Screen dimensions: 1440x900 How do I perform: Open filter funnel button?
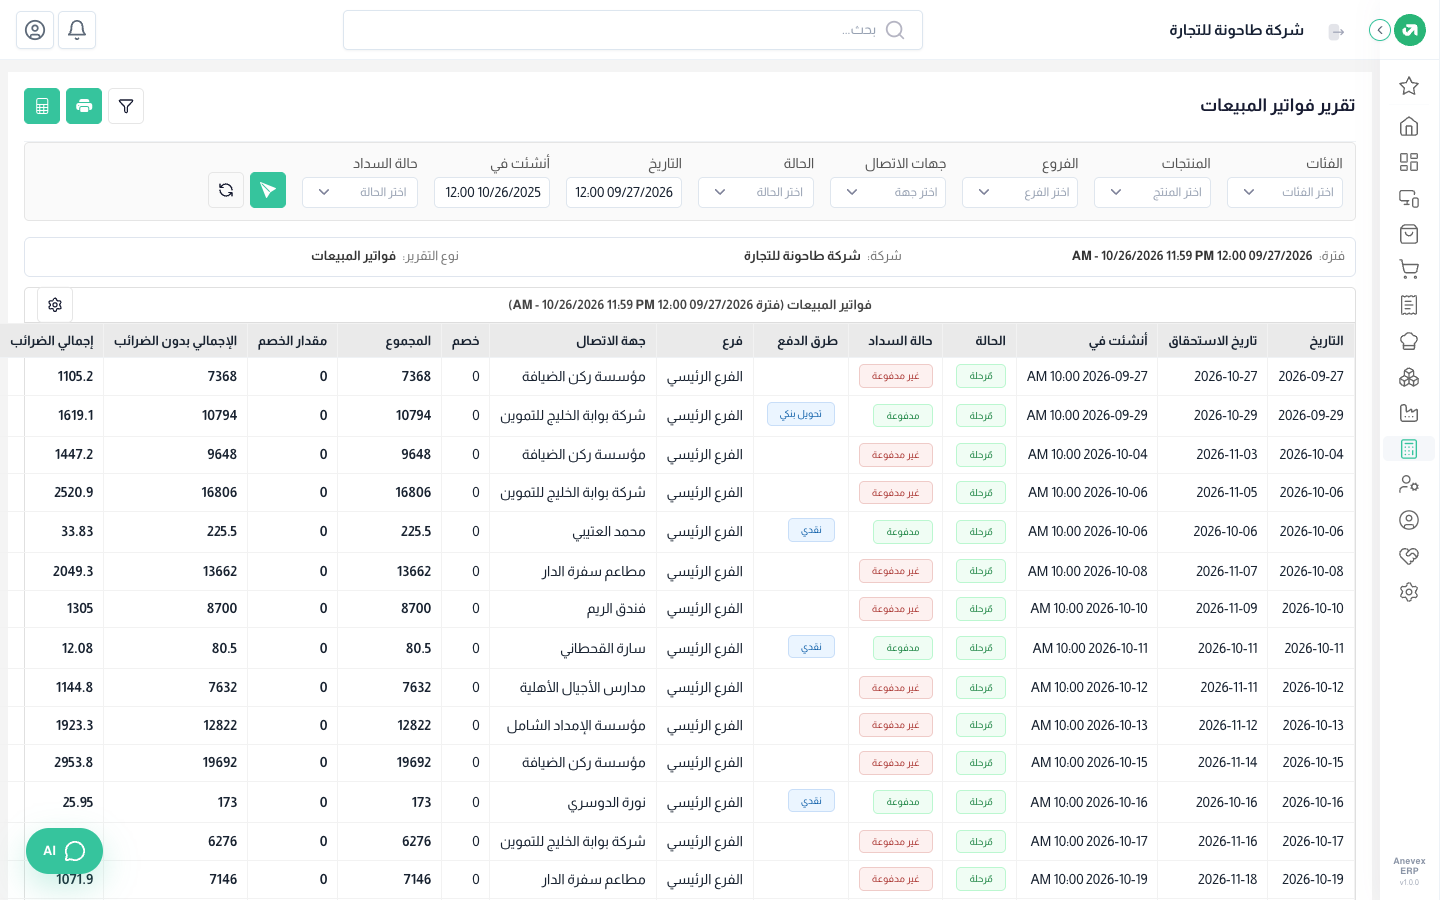(126, 106)
